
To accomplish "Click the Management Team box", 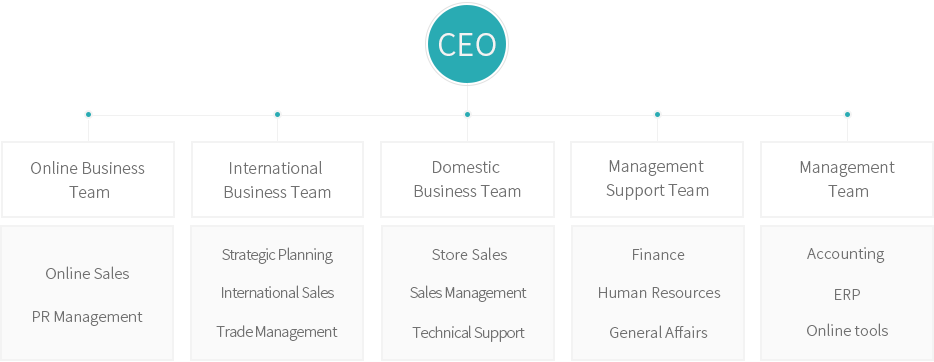I will [x=847, y=179].
